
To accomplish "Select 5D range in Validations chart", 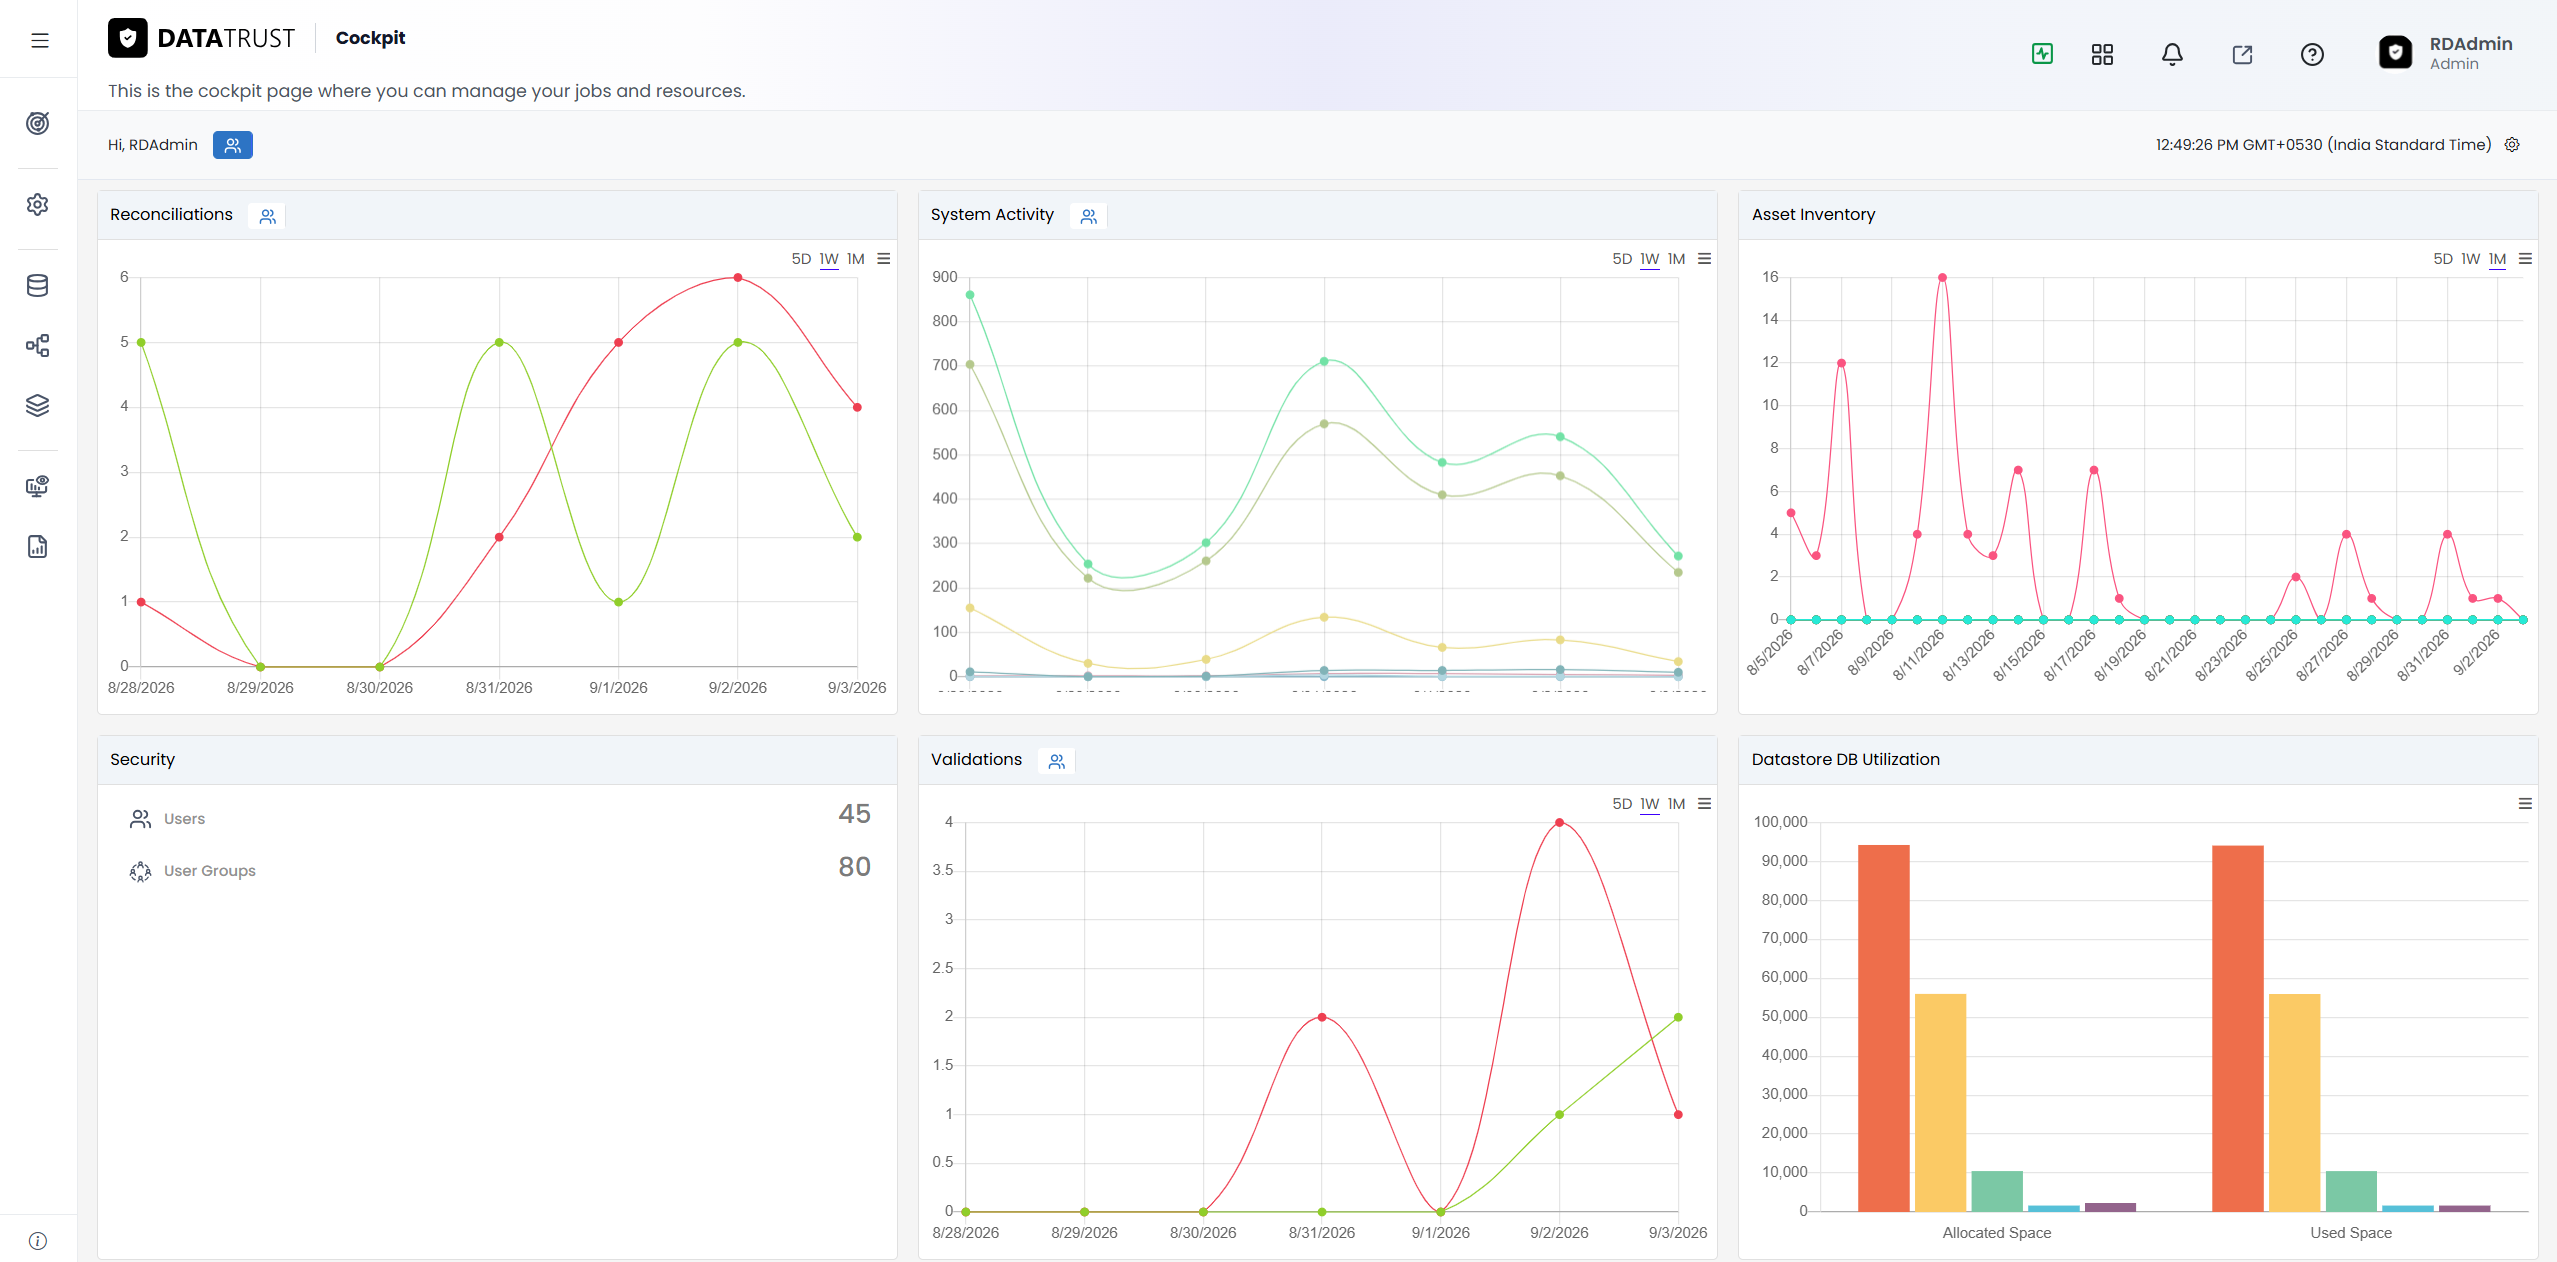I will pyautogui.click(x=1622, y=804).
